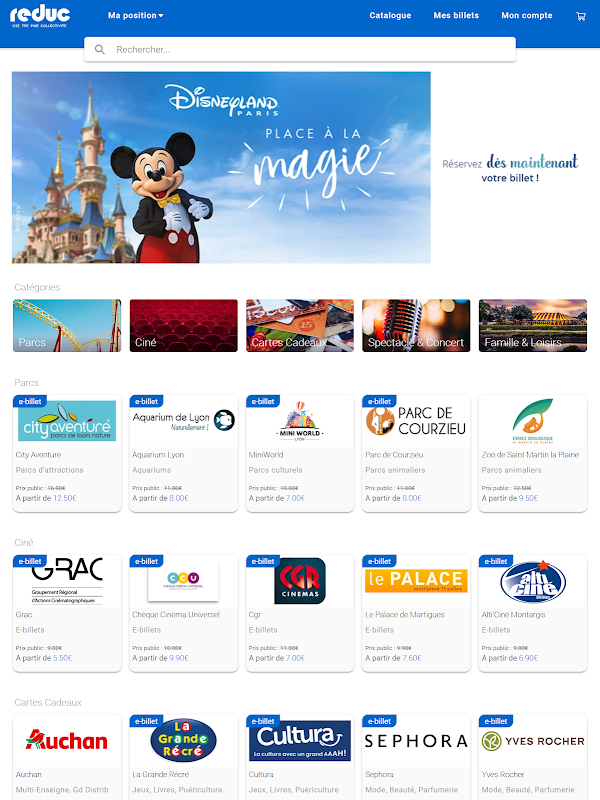The height and width of the screenshot is (800, 600).
Task: Click the Parcs culturels subtitle
Action: coord(276,470)
